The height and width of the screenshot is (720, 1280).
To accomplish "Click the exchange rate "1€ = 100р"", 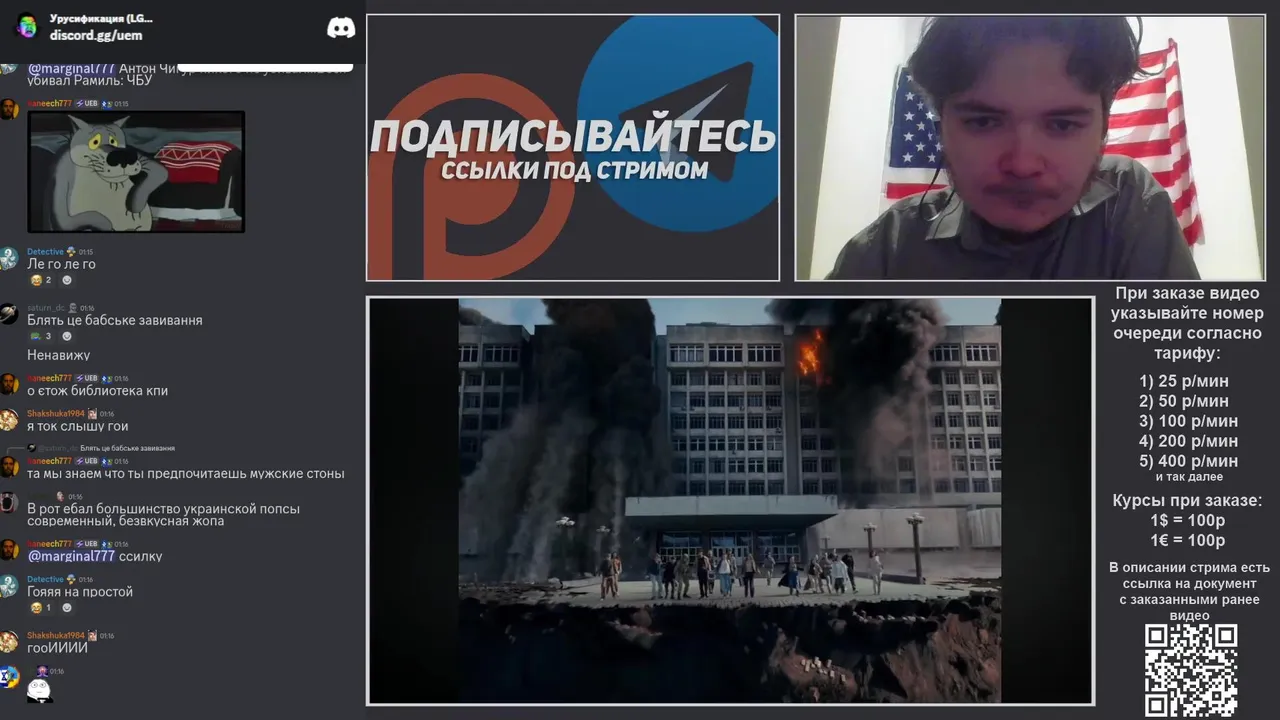I will pos(1188,541).
